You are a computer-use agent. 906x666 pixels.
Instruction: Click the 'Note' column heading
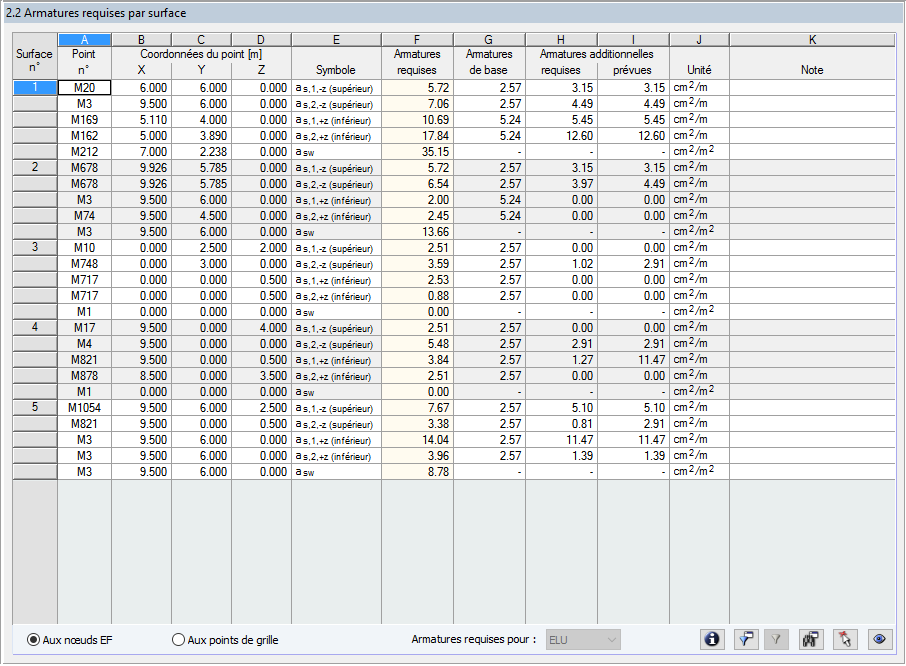812,70
